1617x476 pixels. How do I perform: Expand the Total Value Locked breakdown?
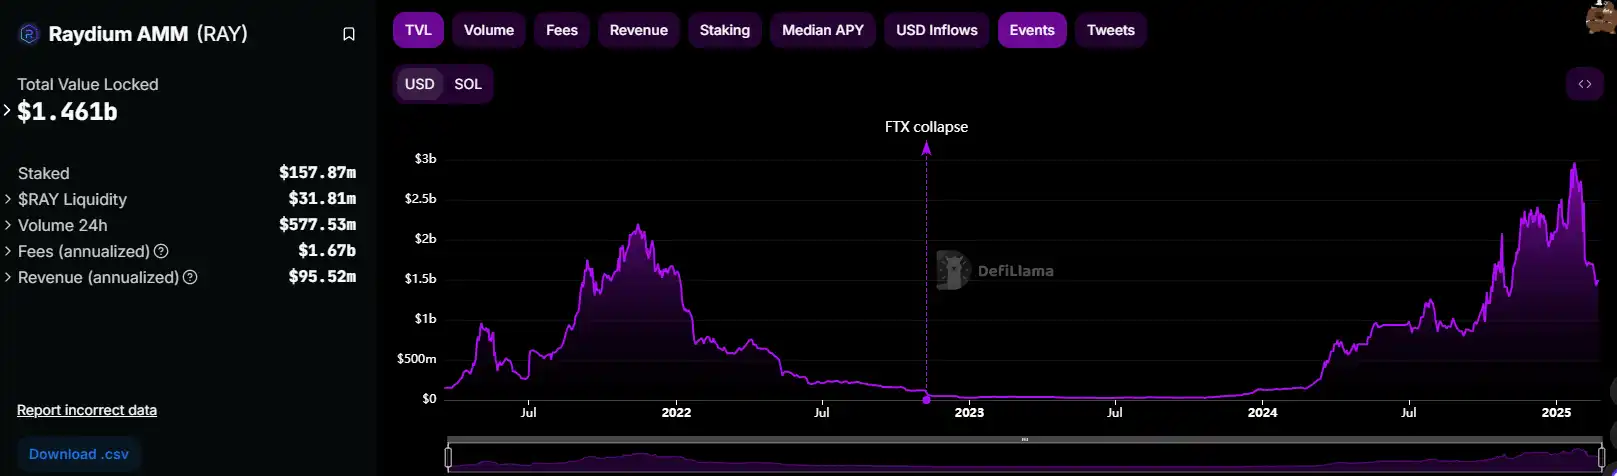tap(7, 111)
